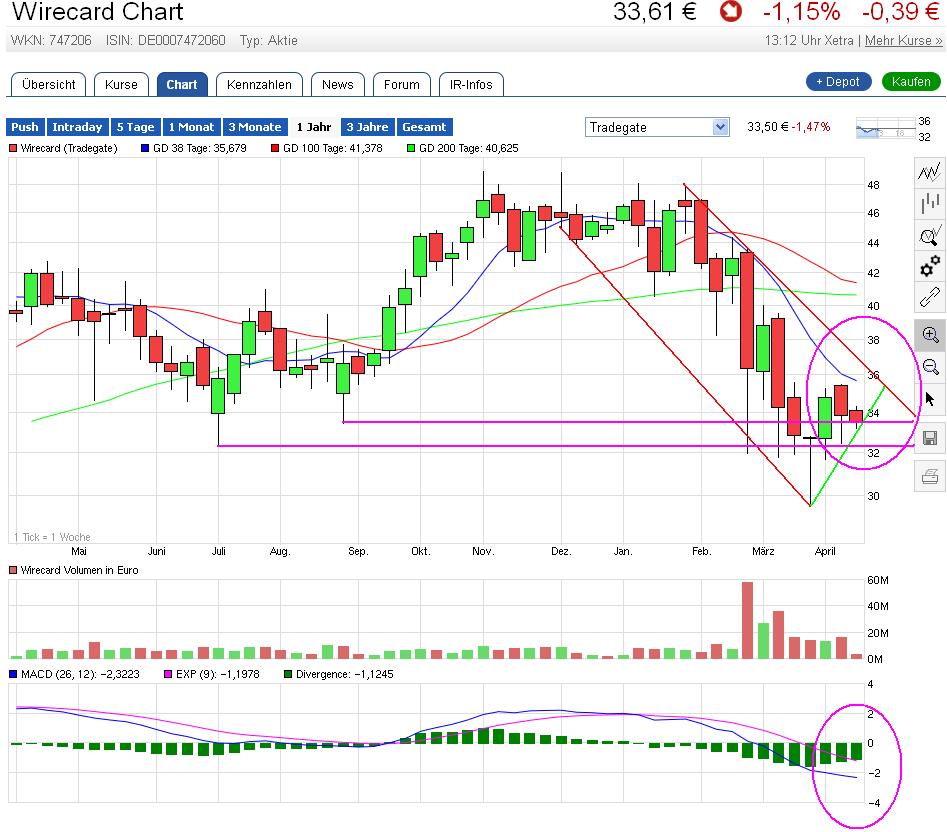Set chart range to 3 Jahre
Viewport: 947px width, 832px height.
[x=367, y=127]
